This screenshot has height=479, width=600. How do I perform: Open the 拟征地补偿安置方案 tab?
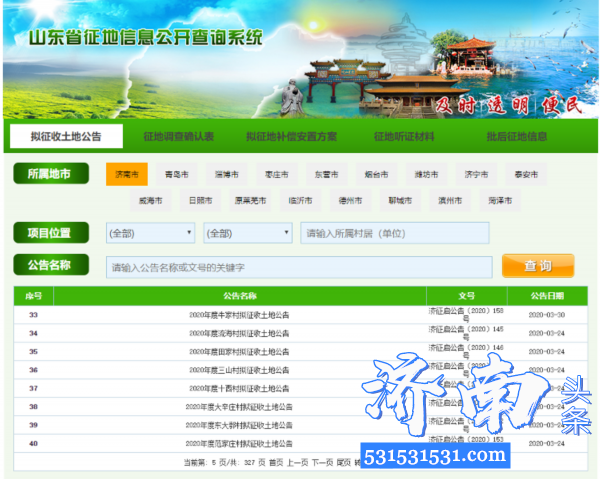tap(291, 136)
